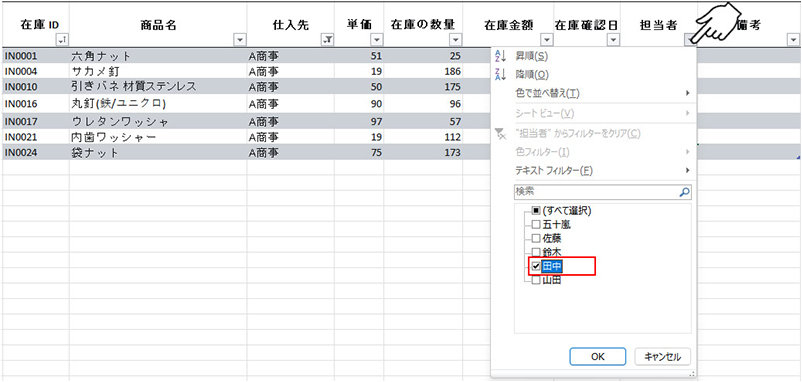Confirm the filter with OK
Image resolution: width=802 pixels, height=382 pixels.
tap(597, 357)
